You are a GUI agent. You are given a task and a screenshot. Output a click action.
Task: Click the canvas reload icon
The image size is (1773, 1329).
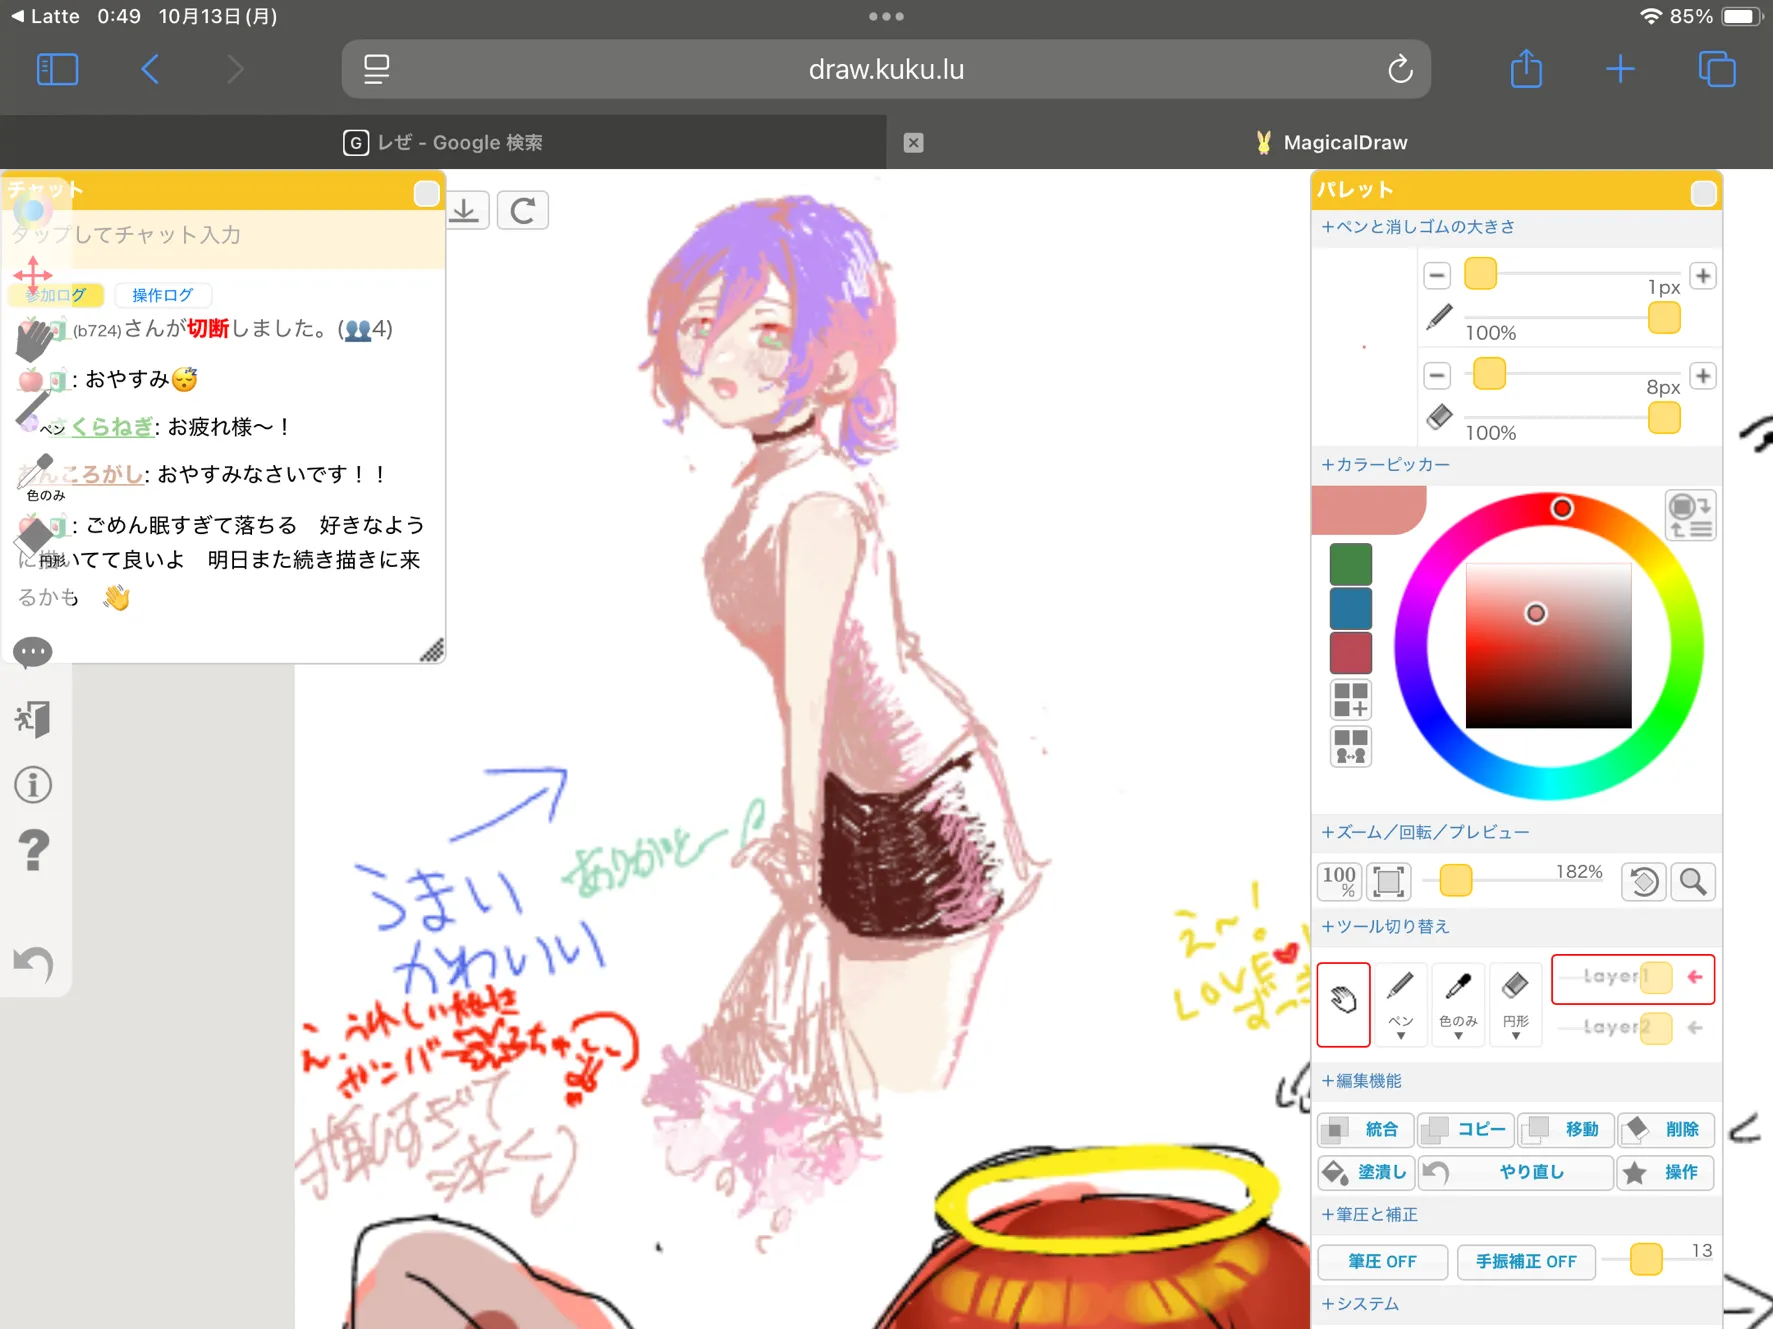[x=522, y=210]
